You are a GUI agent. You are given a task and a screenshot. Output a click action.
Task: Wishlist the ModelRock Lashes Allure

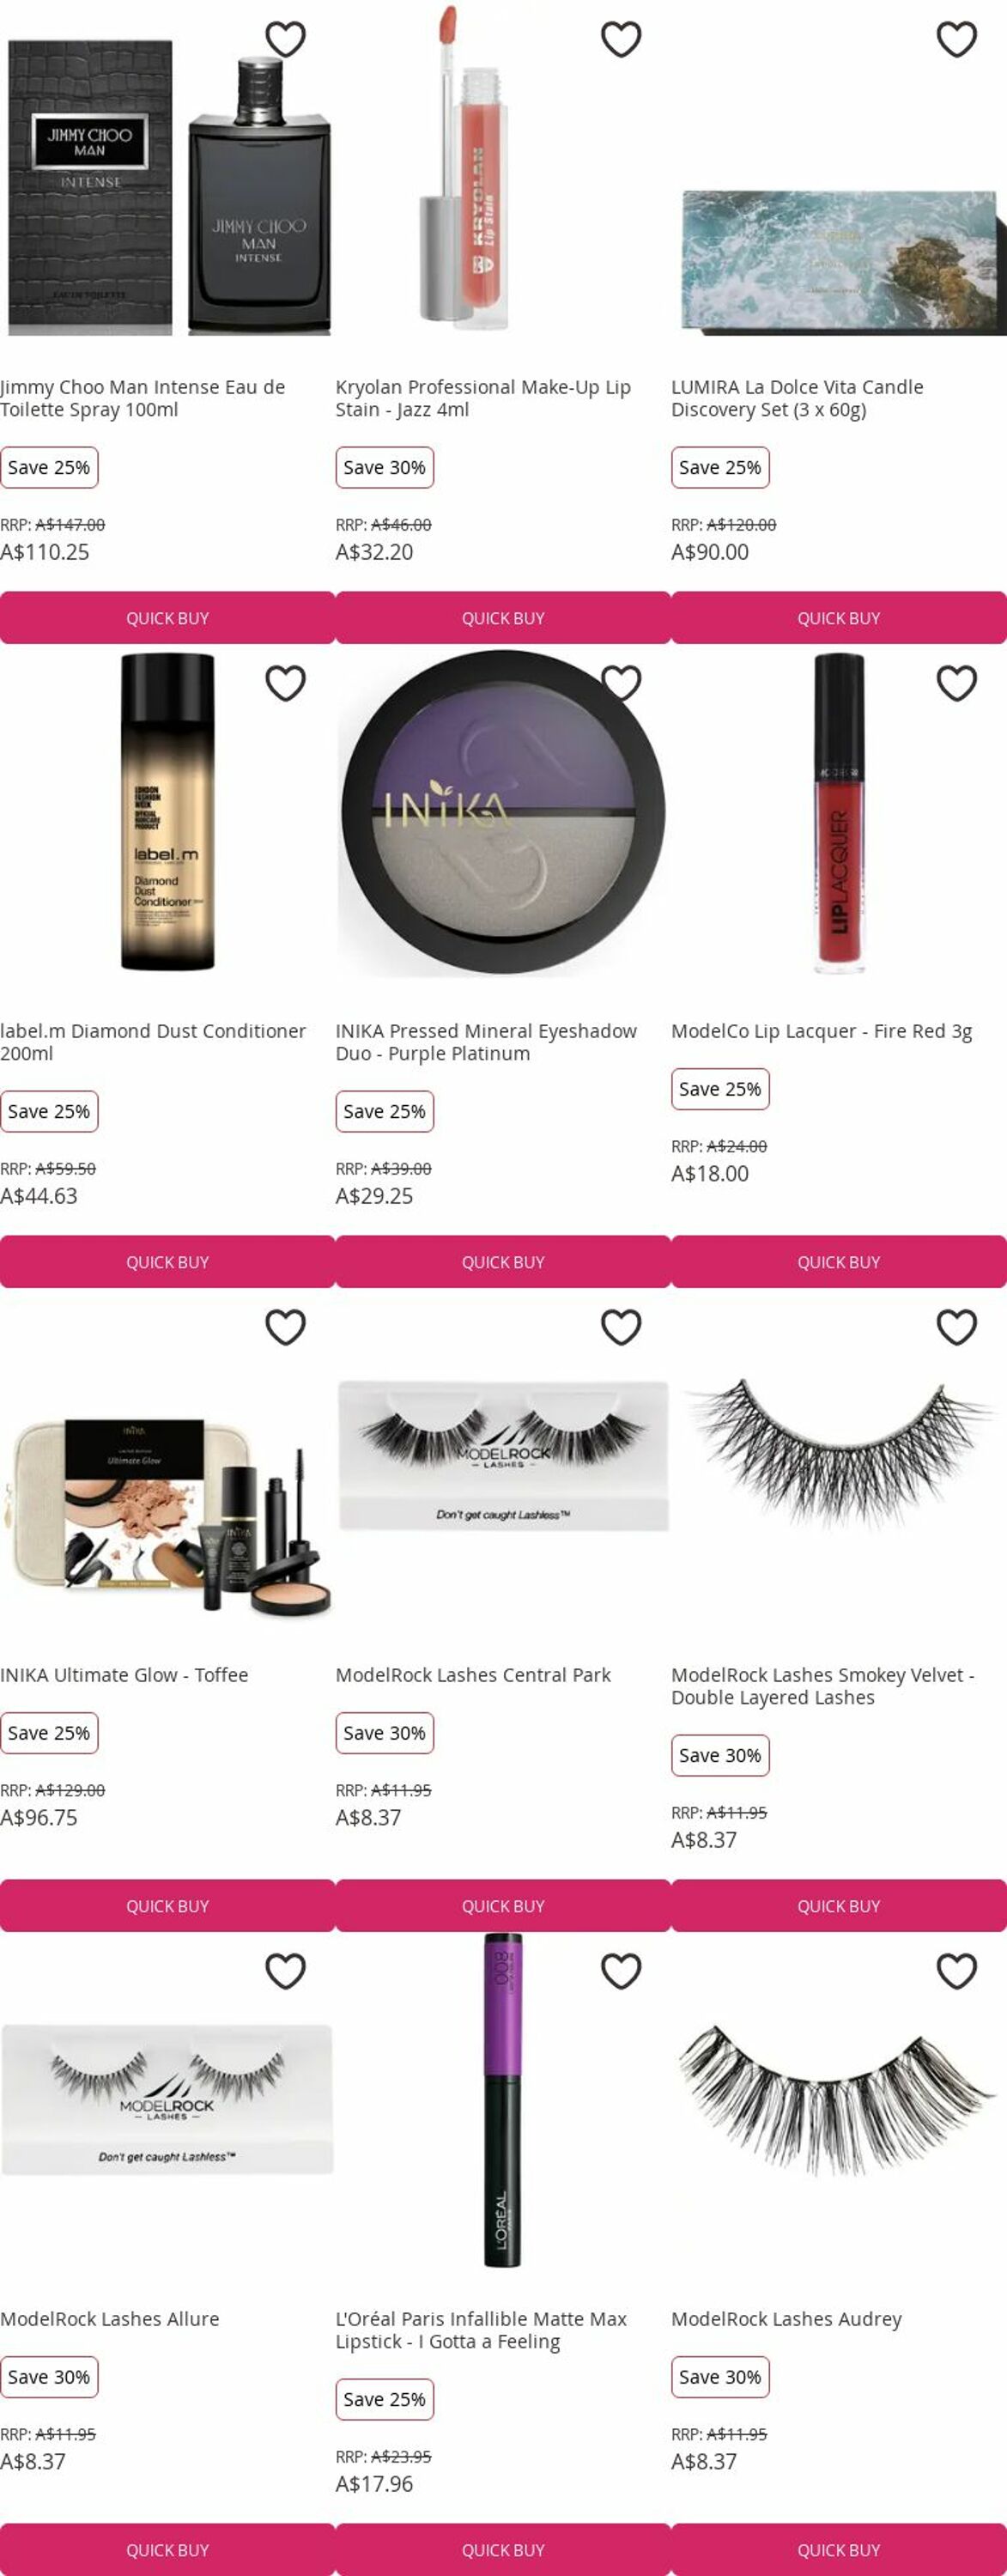(285, 1971)
